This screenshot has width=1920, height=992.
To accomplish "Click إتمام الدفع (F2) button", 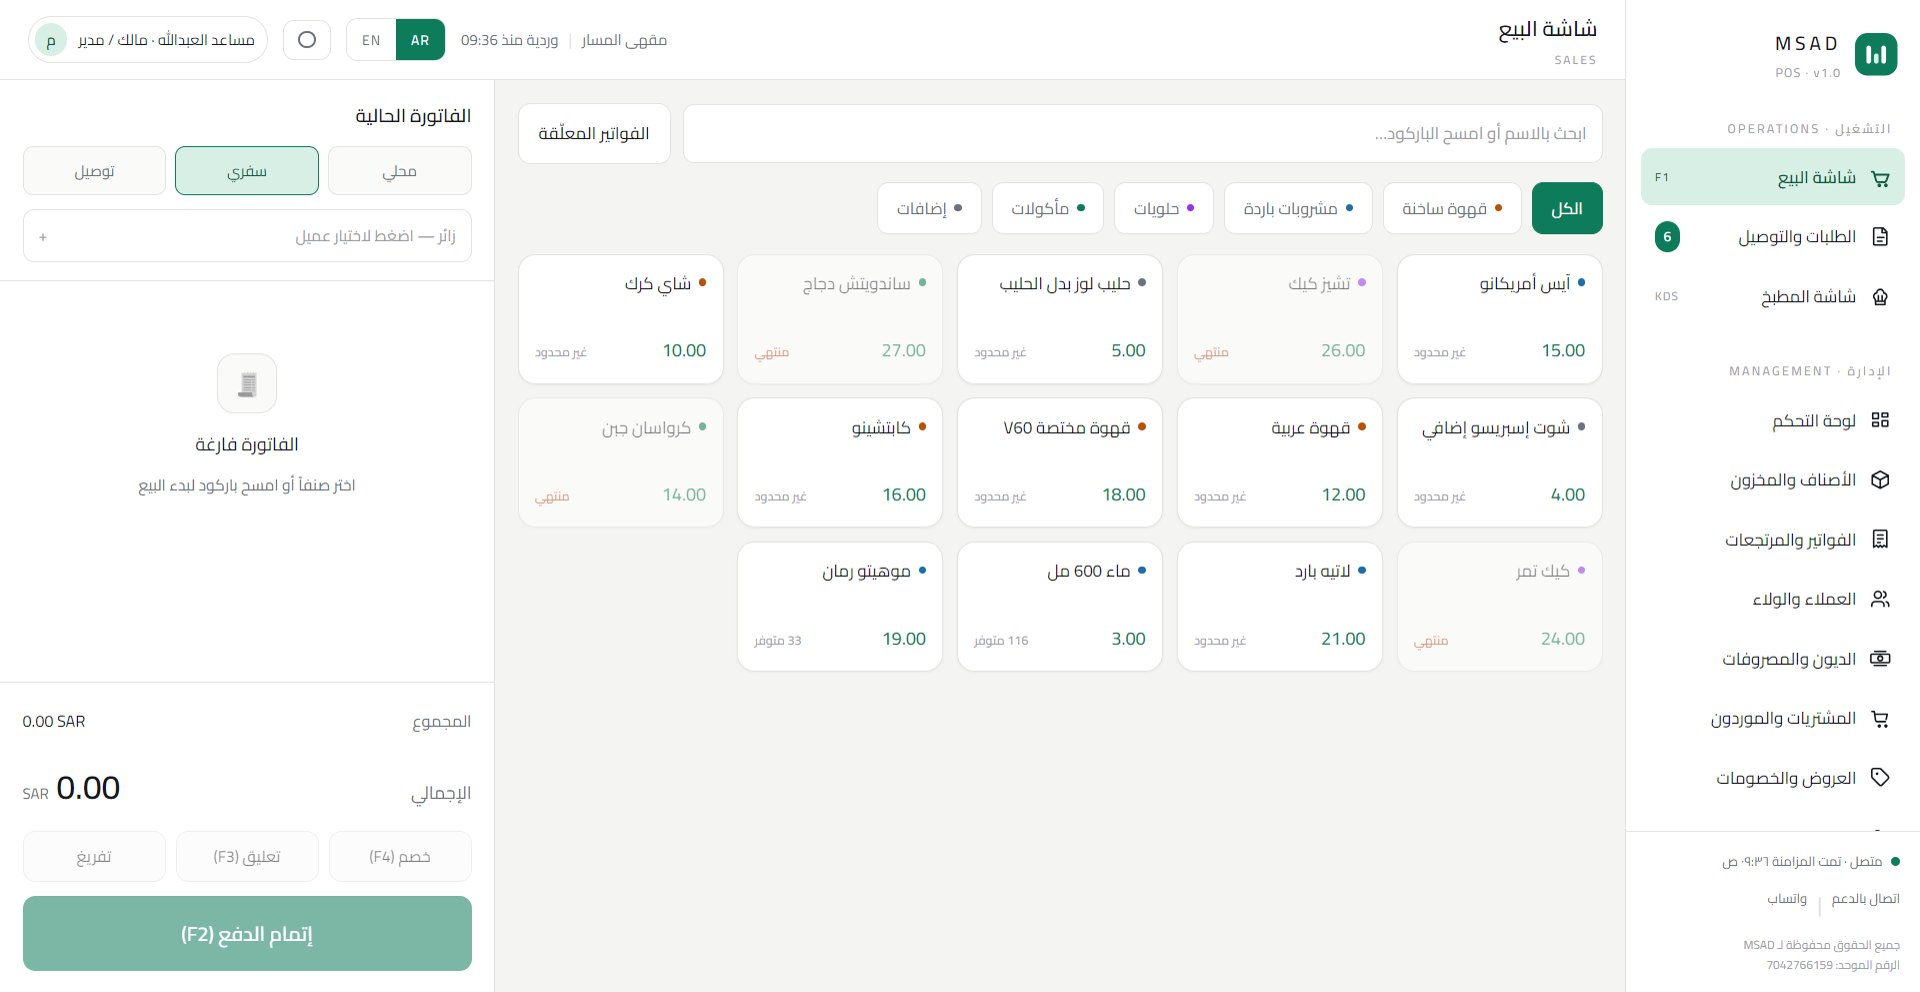I will click(x=247, y=934).
